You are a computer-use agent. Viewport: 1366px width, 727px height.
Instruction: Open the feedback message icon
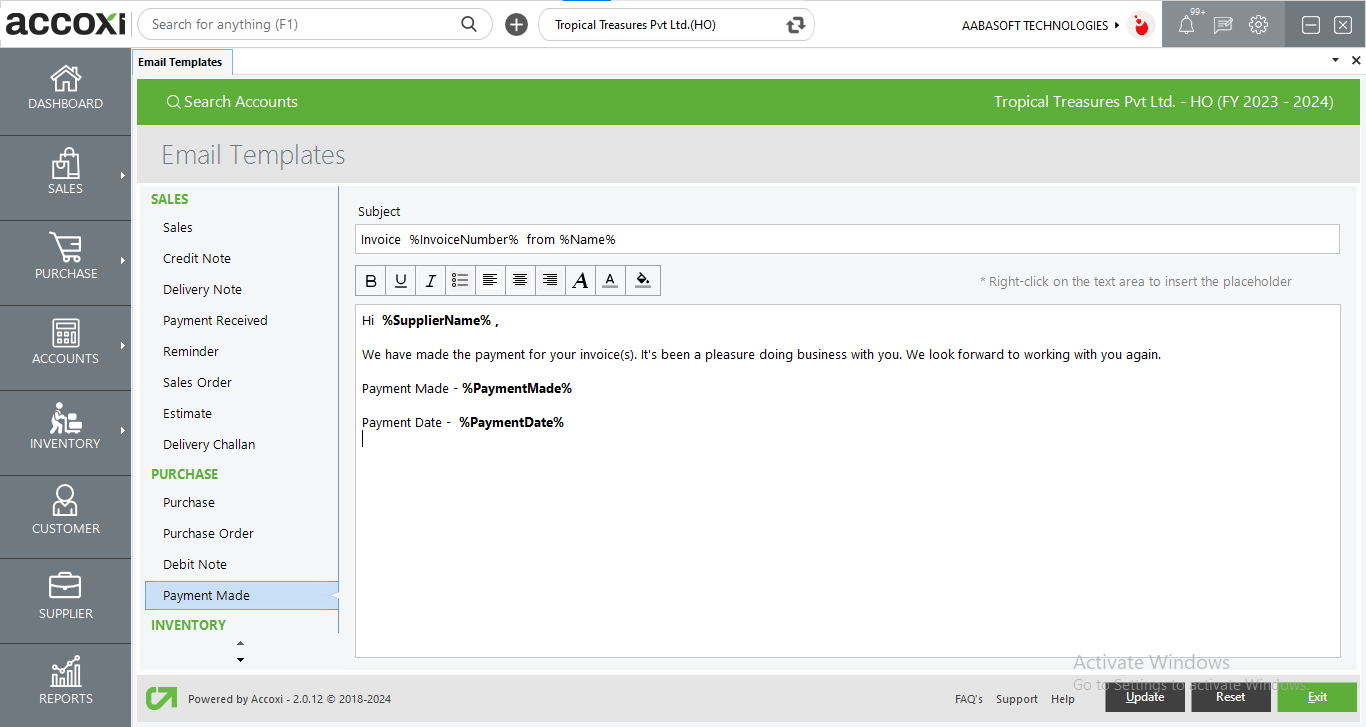[x=1222, y=24]
